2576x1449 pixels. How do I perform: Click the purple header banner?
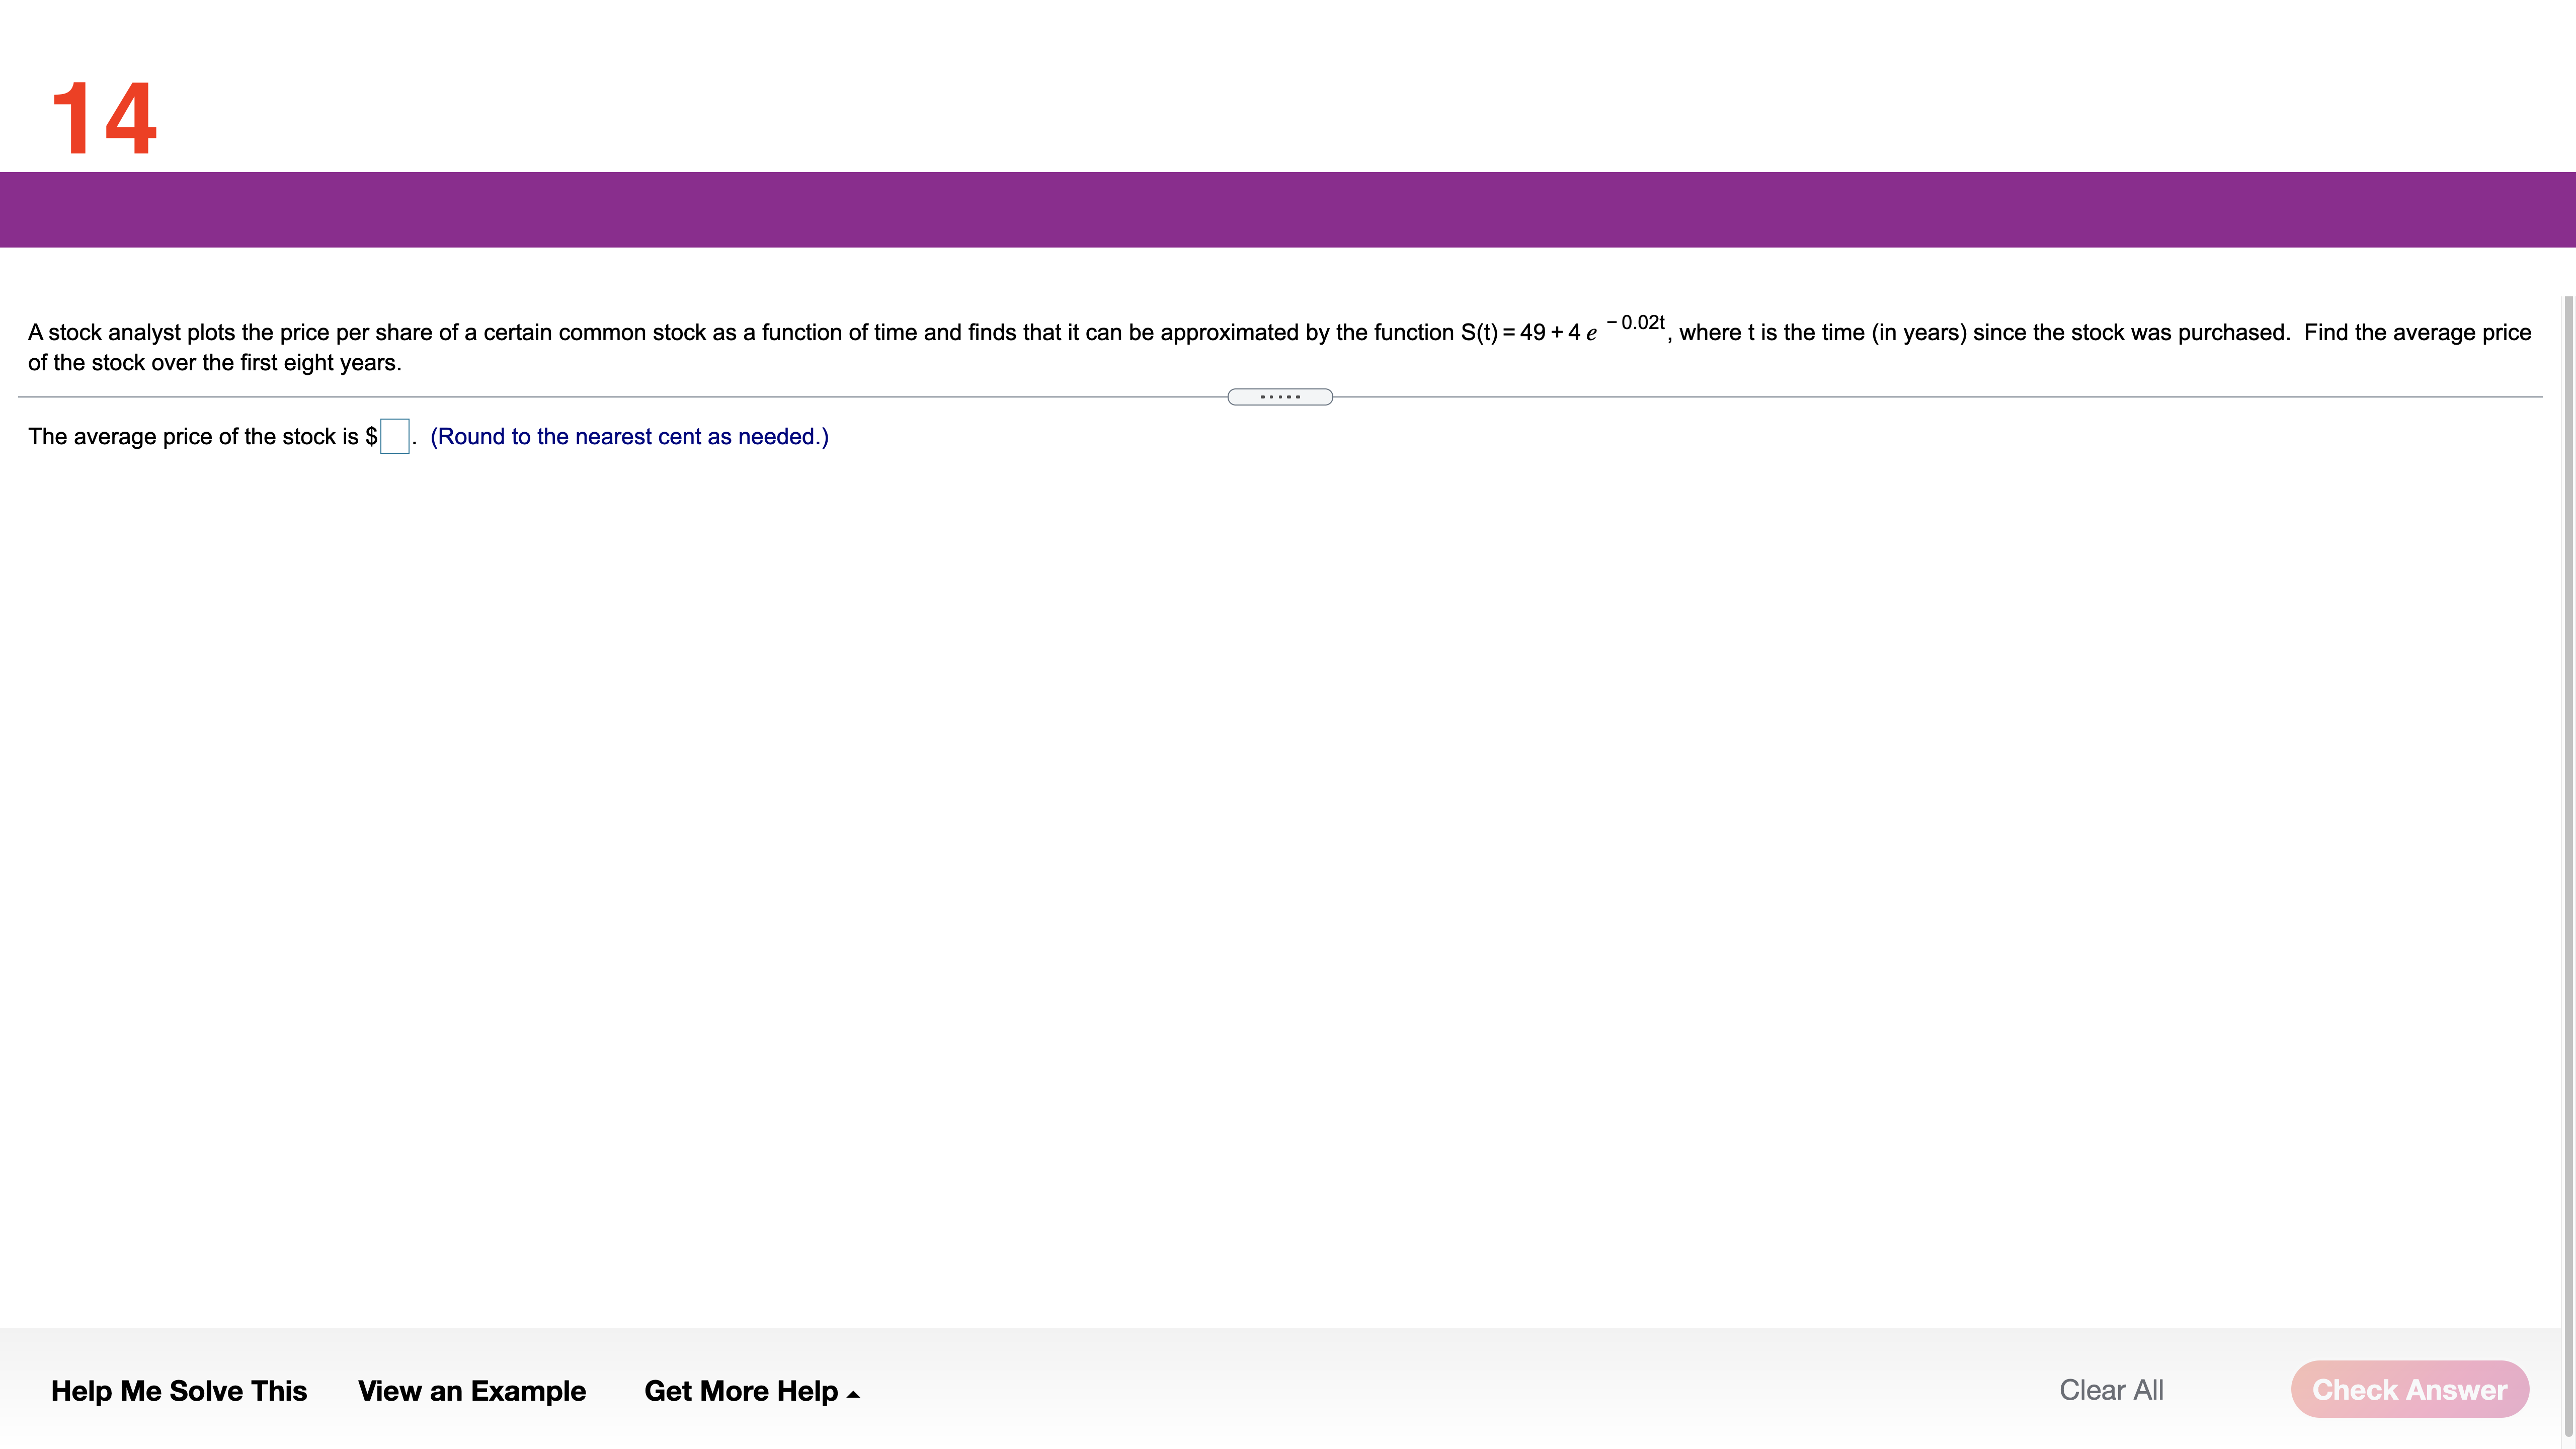[x=1288, y=209]
